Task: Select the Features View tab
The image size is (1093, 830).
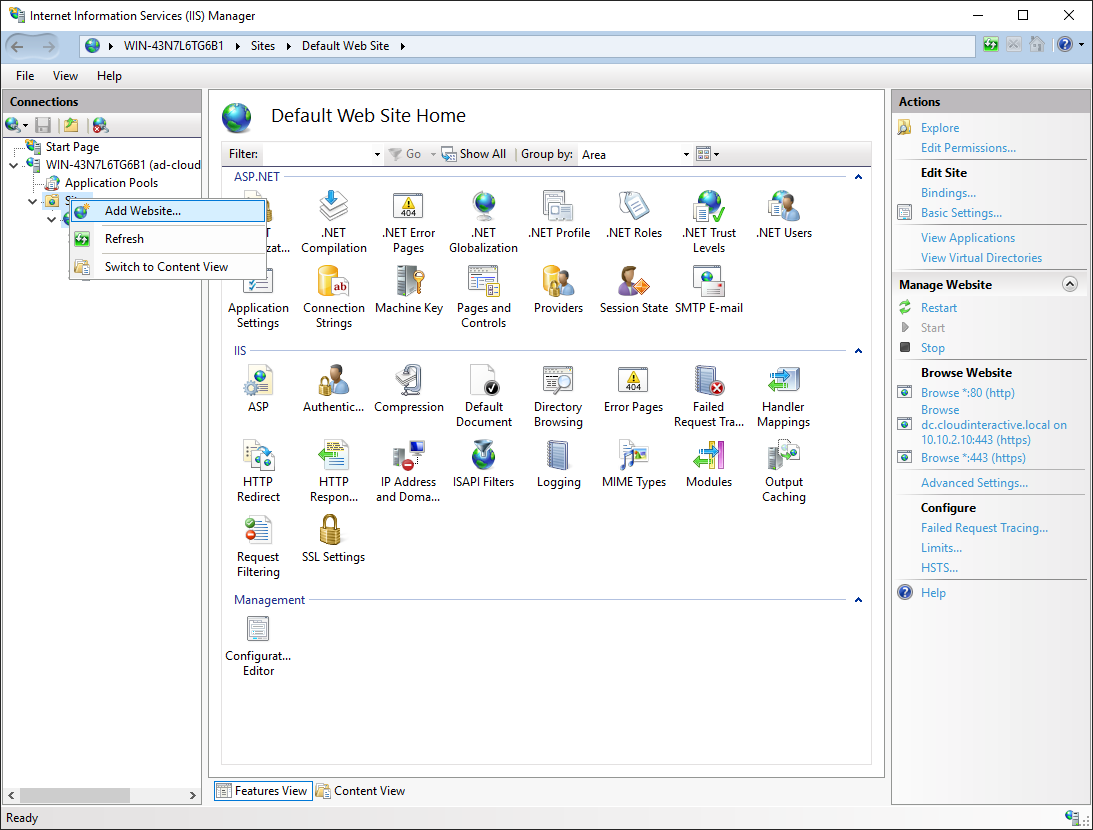Action: (263, 791)
